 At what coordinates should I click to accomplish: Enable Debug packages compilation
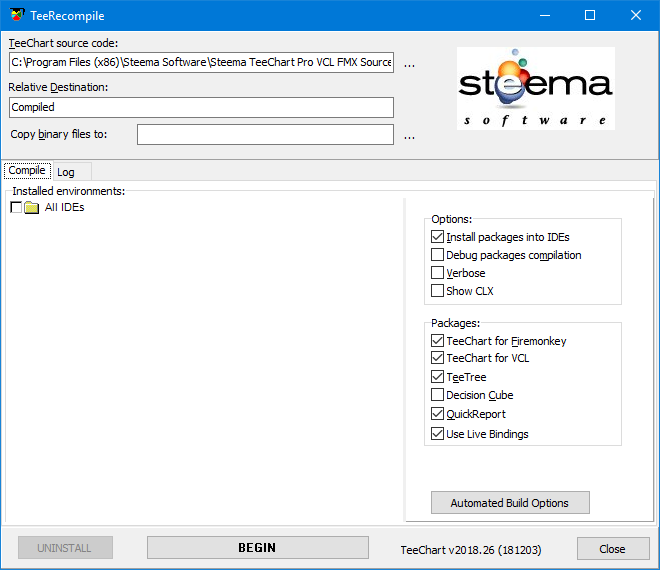pyautogui.click(x=437, y=255)
